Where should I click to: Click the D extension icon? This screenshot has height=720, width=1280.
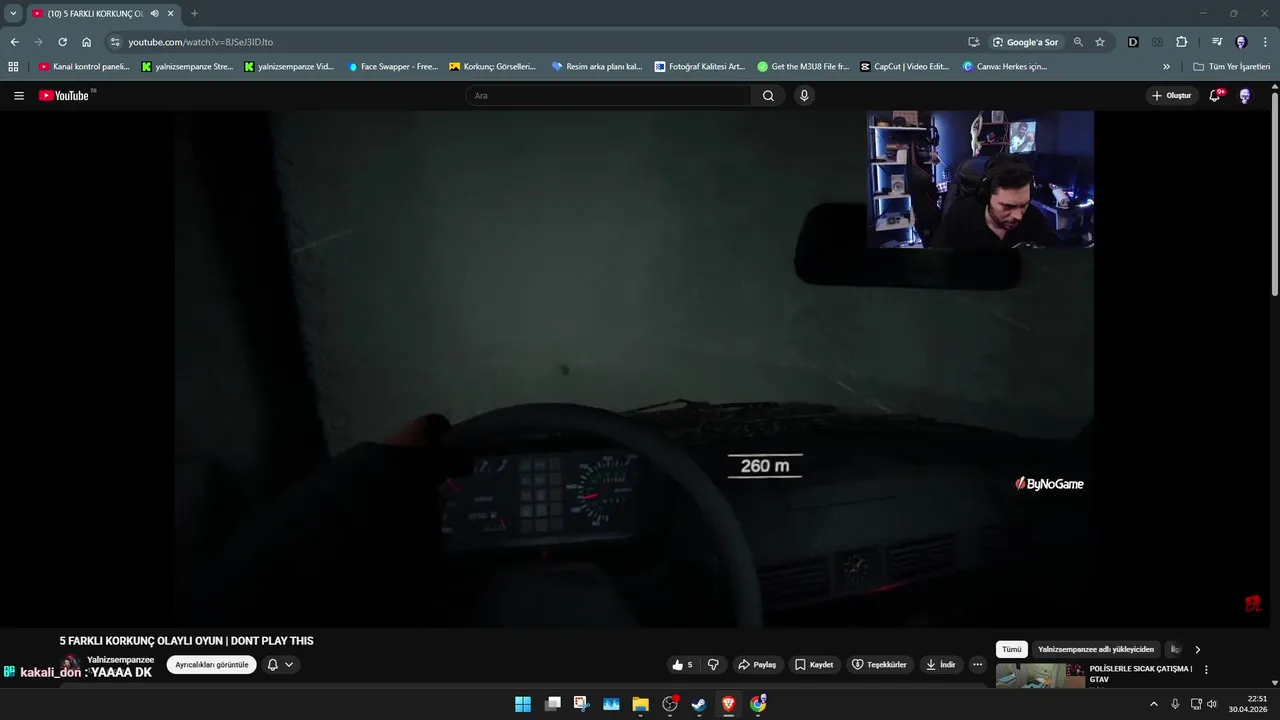click(1133, 42)
